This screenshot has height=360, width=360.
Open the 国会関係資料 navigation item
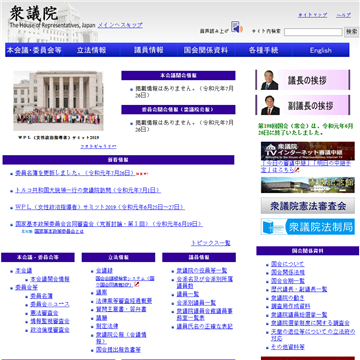pyautogui.click(x=206, y=50)
